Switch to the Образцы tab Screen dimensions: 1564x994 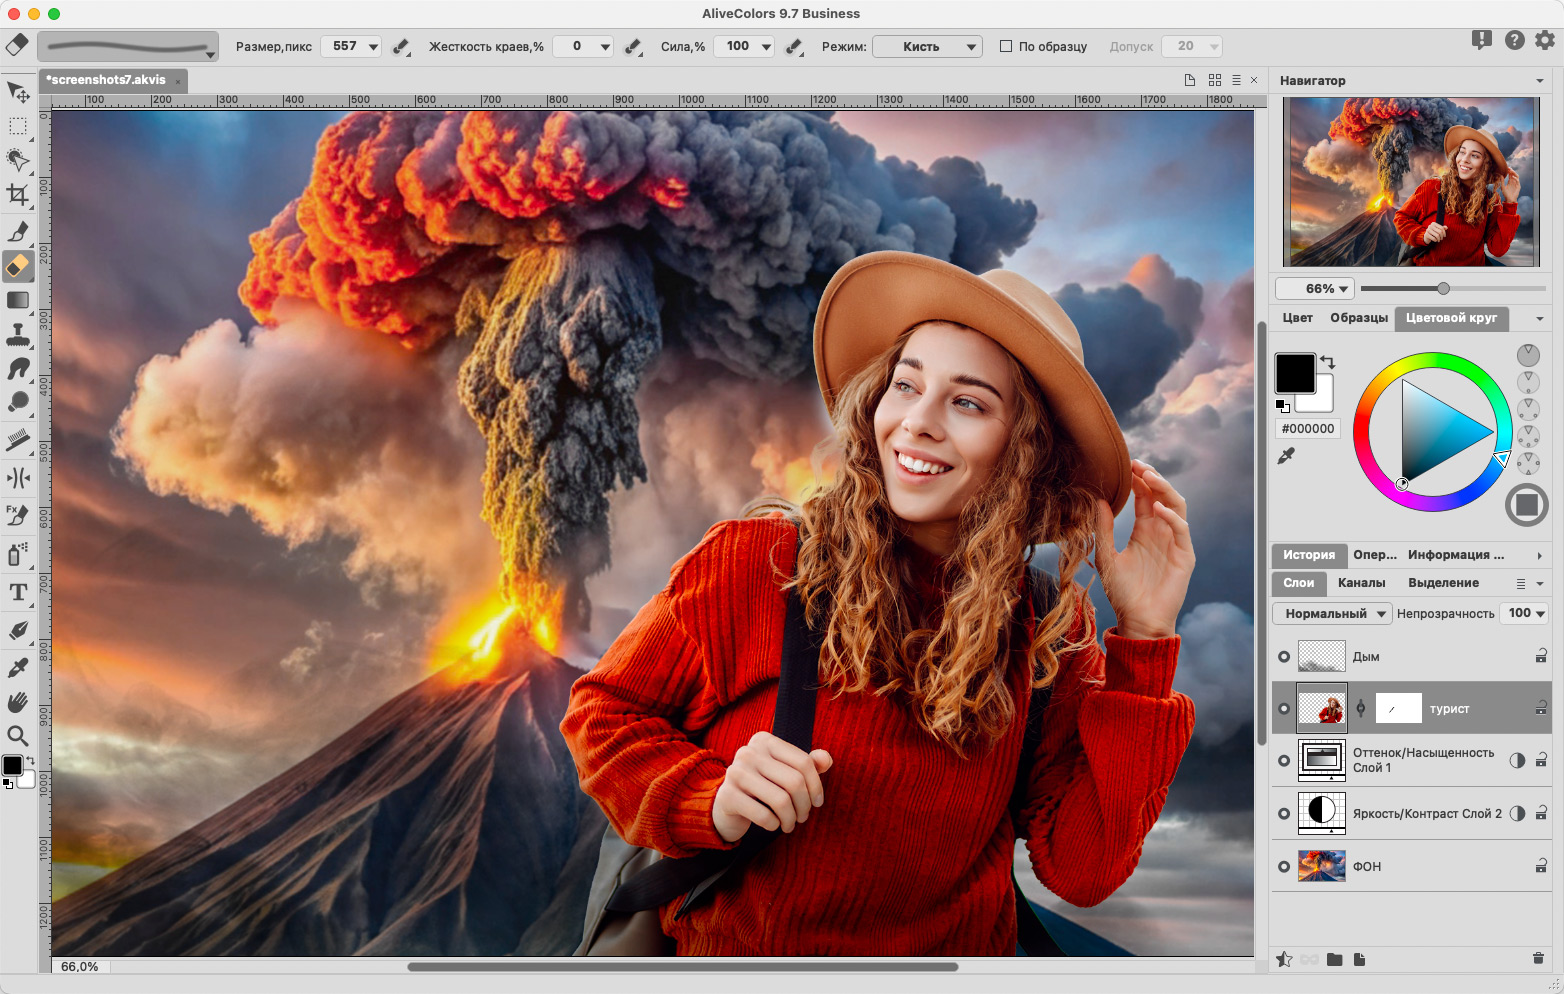click(1359, 318)
